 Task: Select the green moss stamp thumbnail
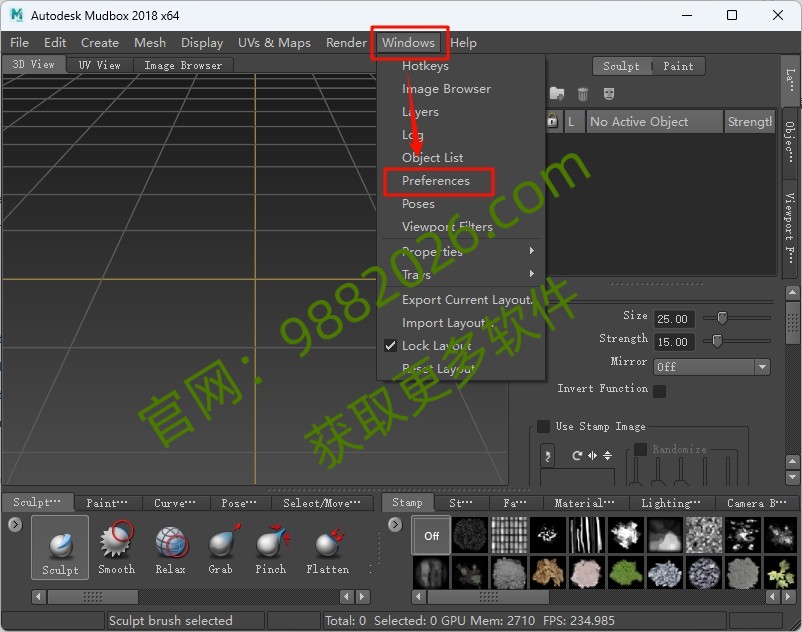point(626,573)
